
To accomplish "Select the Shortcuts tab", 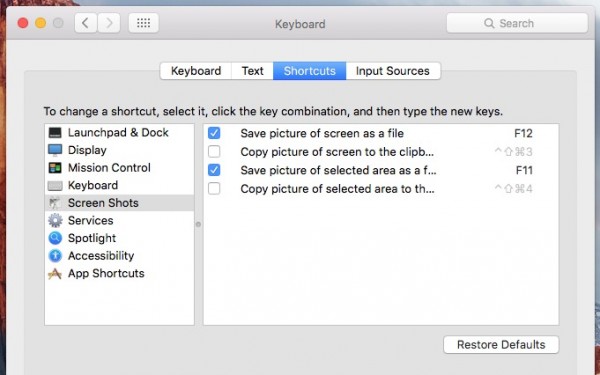I will pos(310,71).
